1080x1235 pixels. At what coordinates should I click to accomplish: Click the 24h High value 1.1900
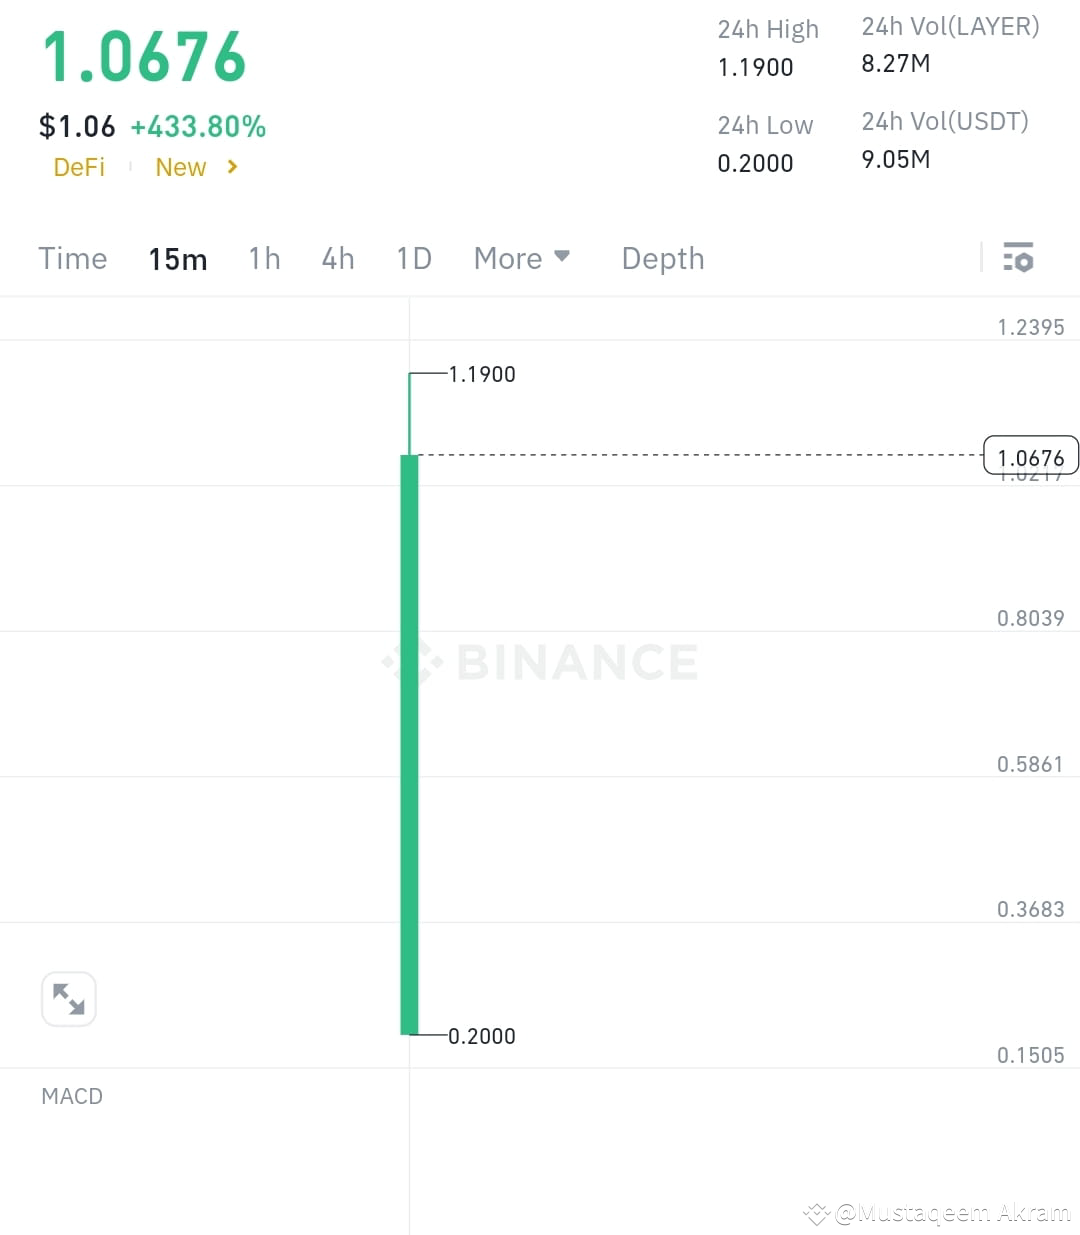(x=755, y=67)
